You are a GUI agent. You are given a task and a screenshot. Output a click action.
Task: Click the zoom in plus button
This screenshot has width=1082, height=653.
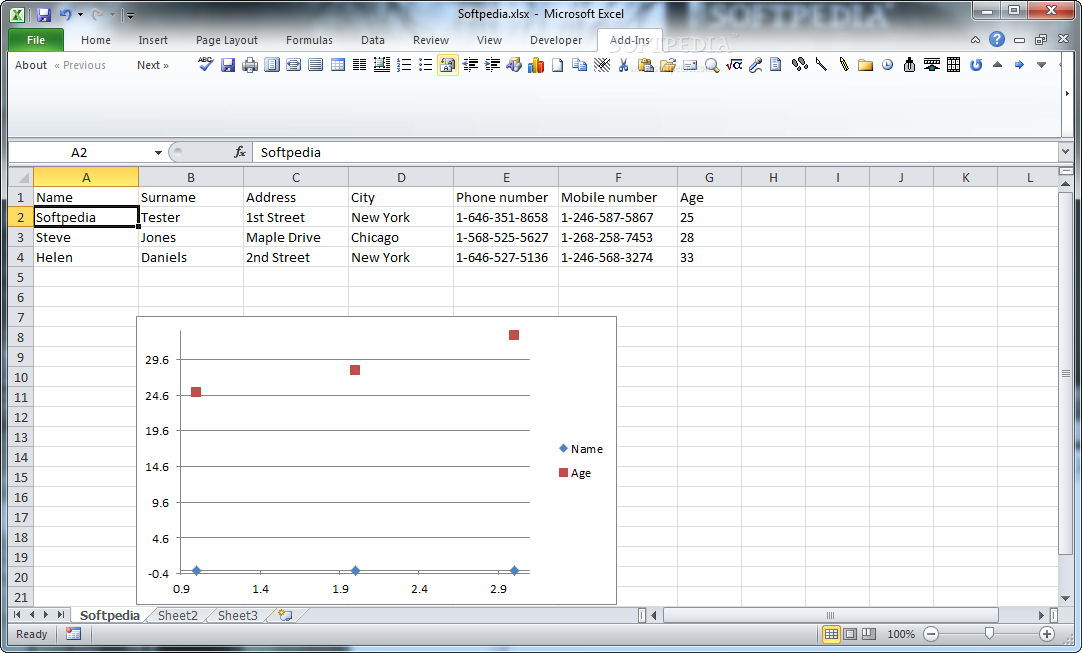click(x=1047, y=634)
